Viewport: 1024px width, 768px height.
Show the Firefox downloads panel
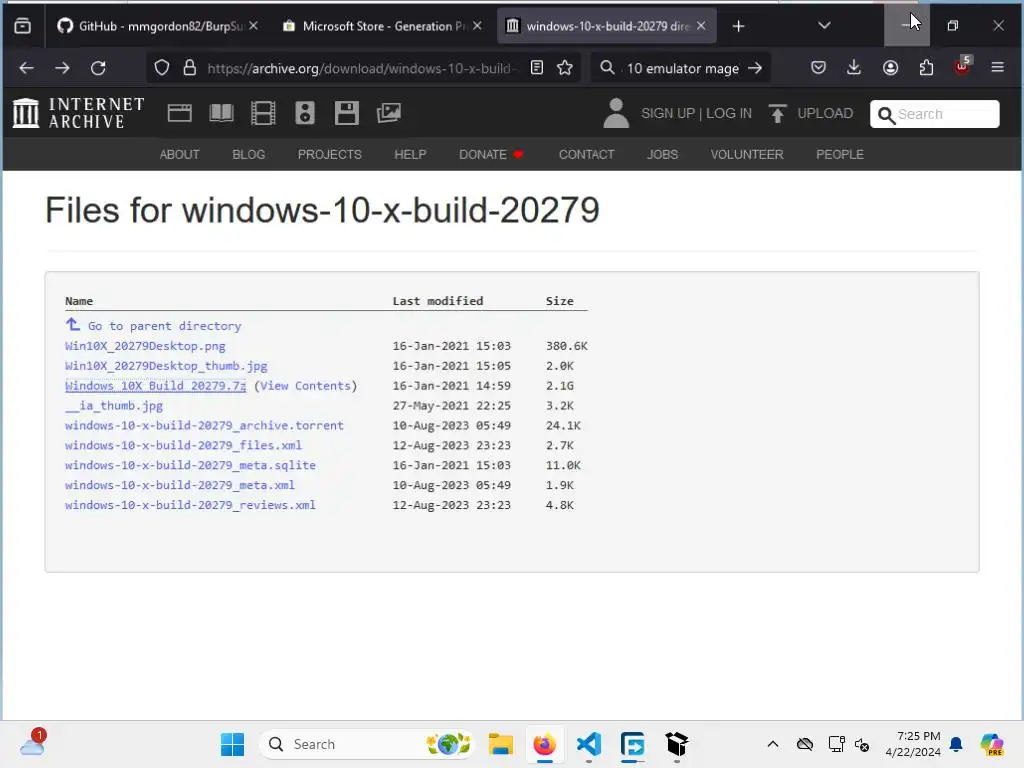point(854,68)
